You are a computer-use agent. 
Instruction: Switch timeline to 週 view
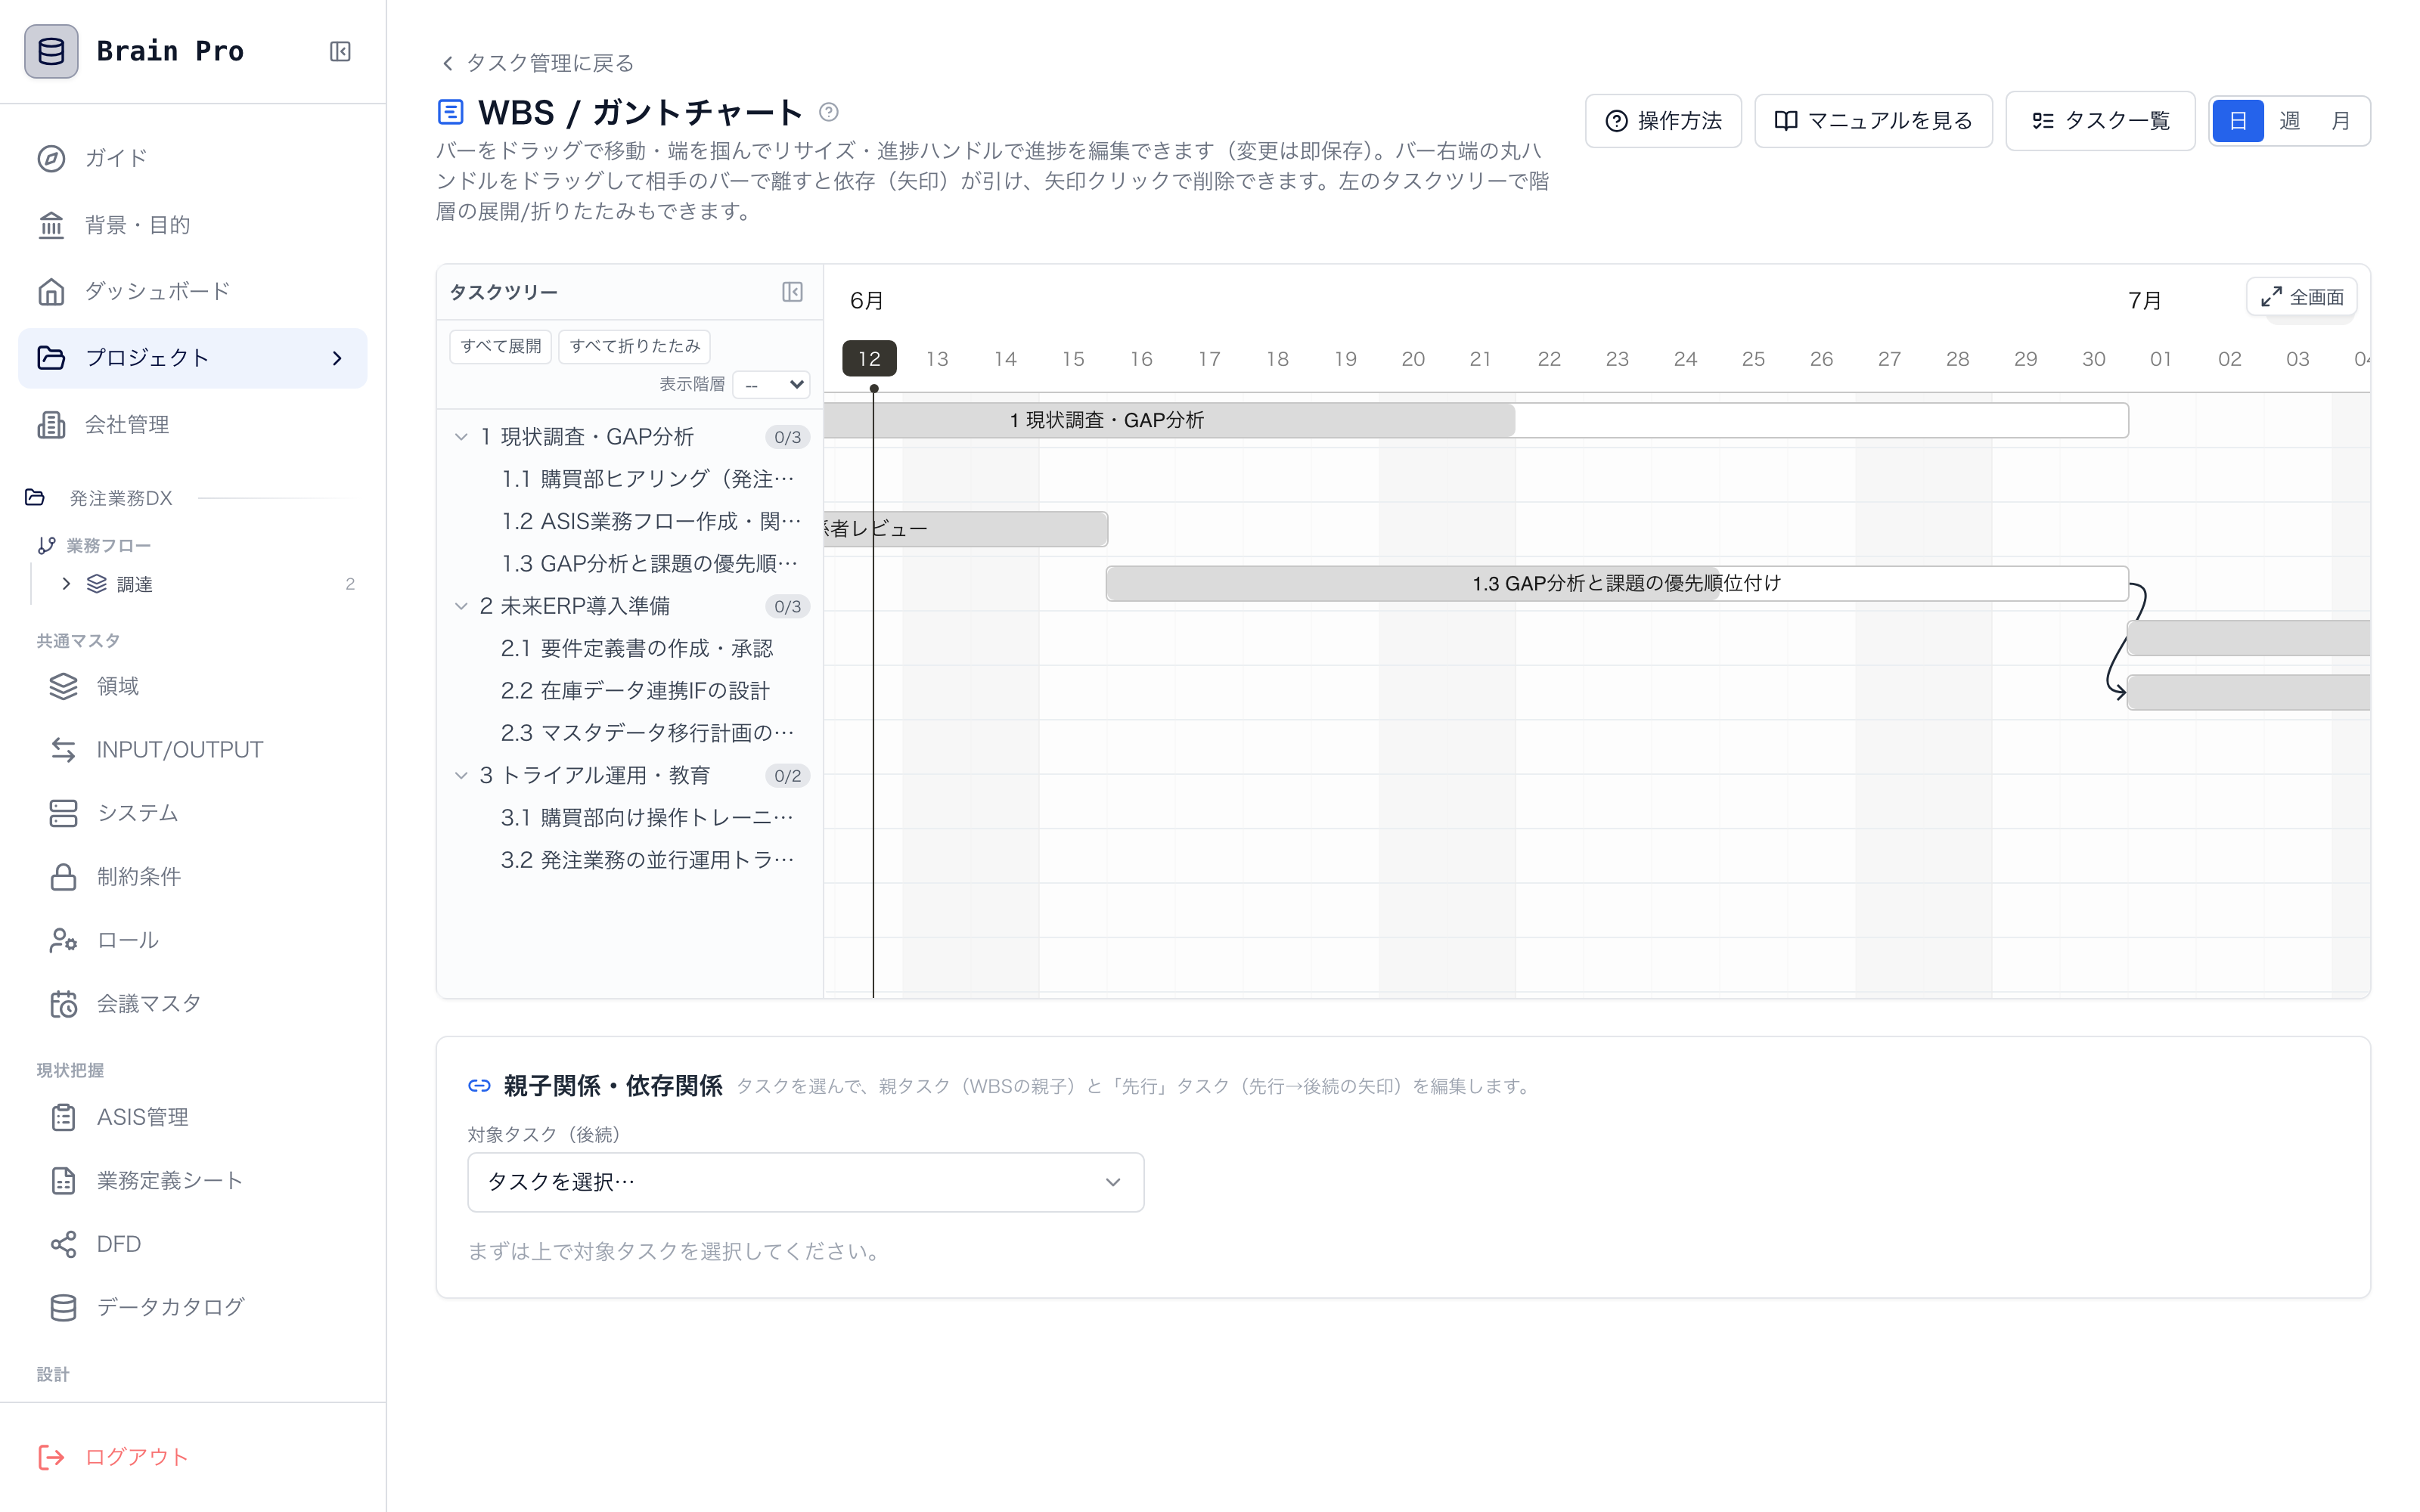click(2290, 121)
